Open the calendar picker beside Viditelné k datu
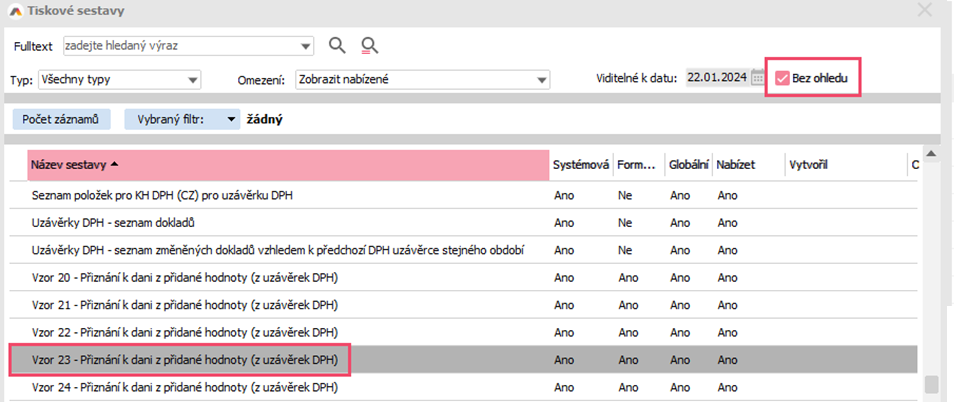The height and width of the screenshot is (402, 954). [757, 79]
